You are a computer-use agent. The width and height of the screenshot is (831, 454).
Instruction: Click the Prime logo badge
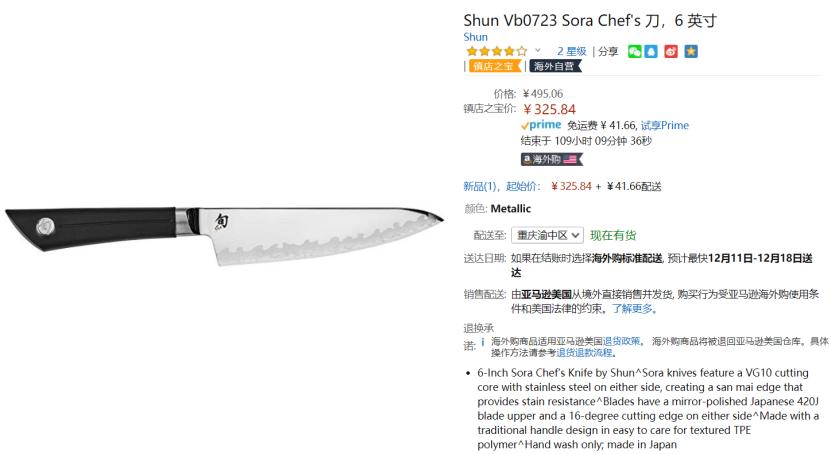point(541,125)
